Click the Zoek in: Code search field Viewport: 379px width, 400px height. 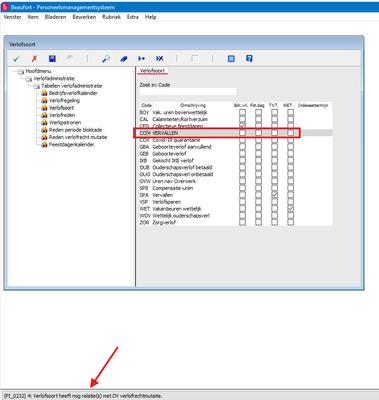pos(188,91)
